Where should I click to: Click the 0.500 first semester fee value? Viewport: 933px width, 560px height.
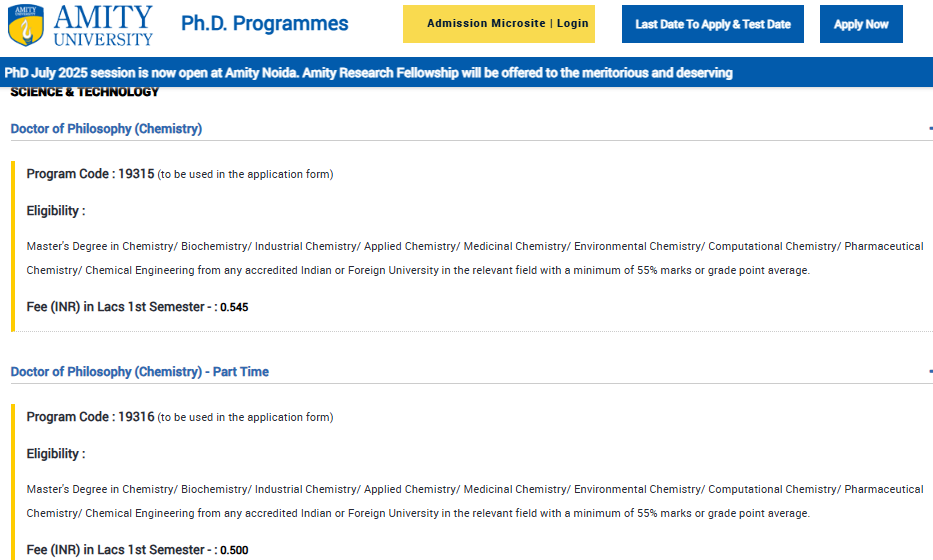click(x=234, y=551)
